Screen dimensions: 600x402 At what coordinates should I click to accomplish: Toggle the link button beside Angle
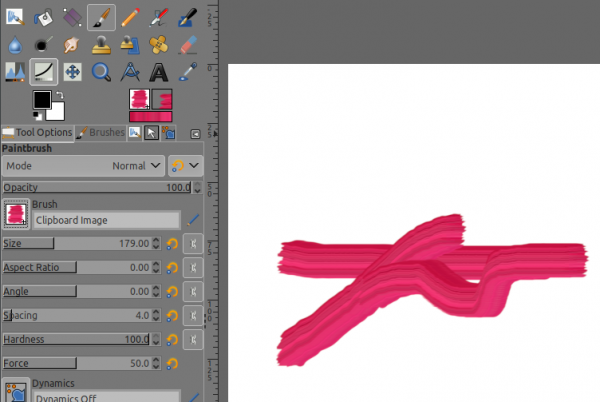pyautogui.click(x=193, y=292)
